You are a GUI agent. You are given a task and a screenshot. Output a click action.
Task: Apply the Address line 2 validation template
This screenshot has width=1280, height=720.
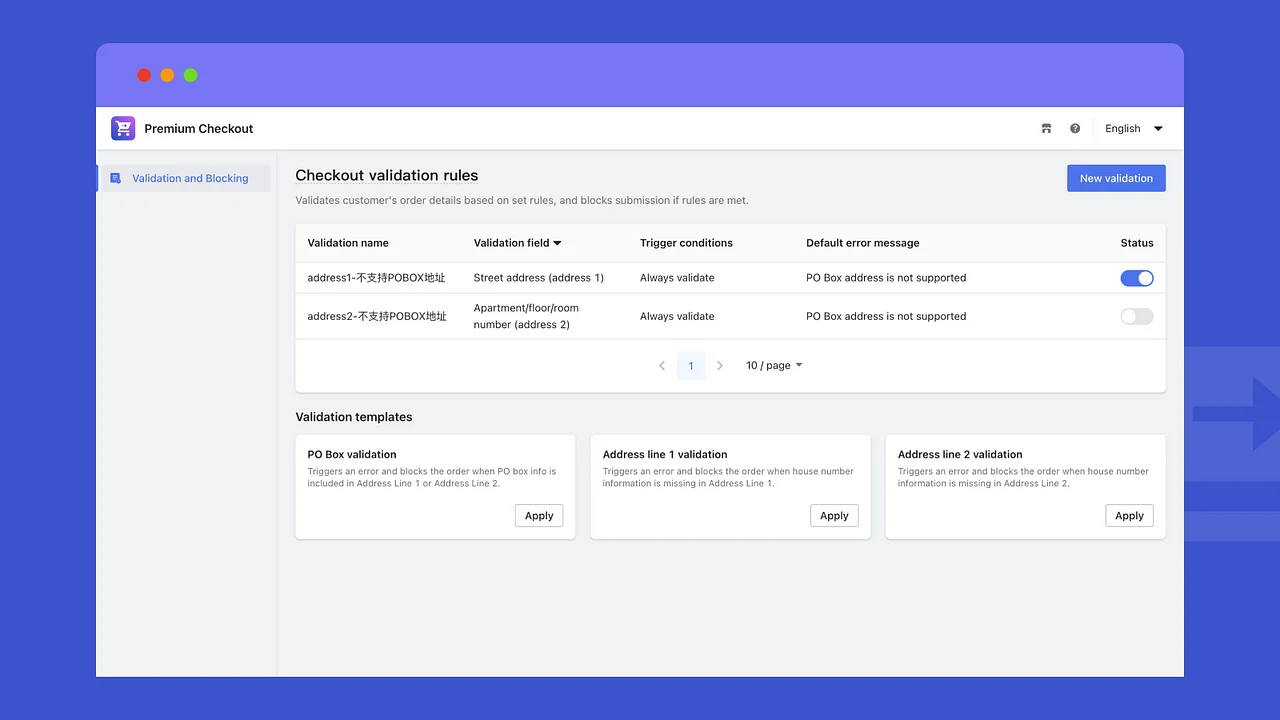pyautogui.click(x=1129, y=515)
